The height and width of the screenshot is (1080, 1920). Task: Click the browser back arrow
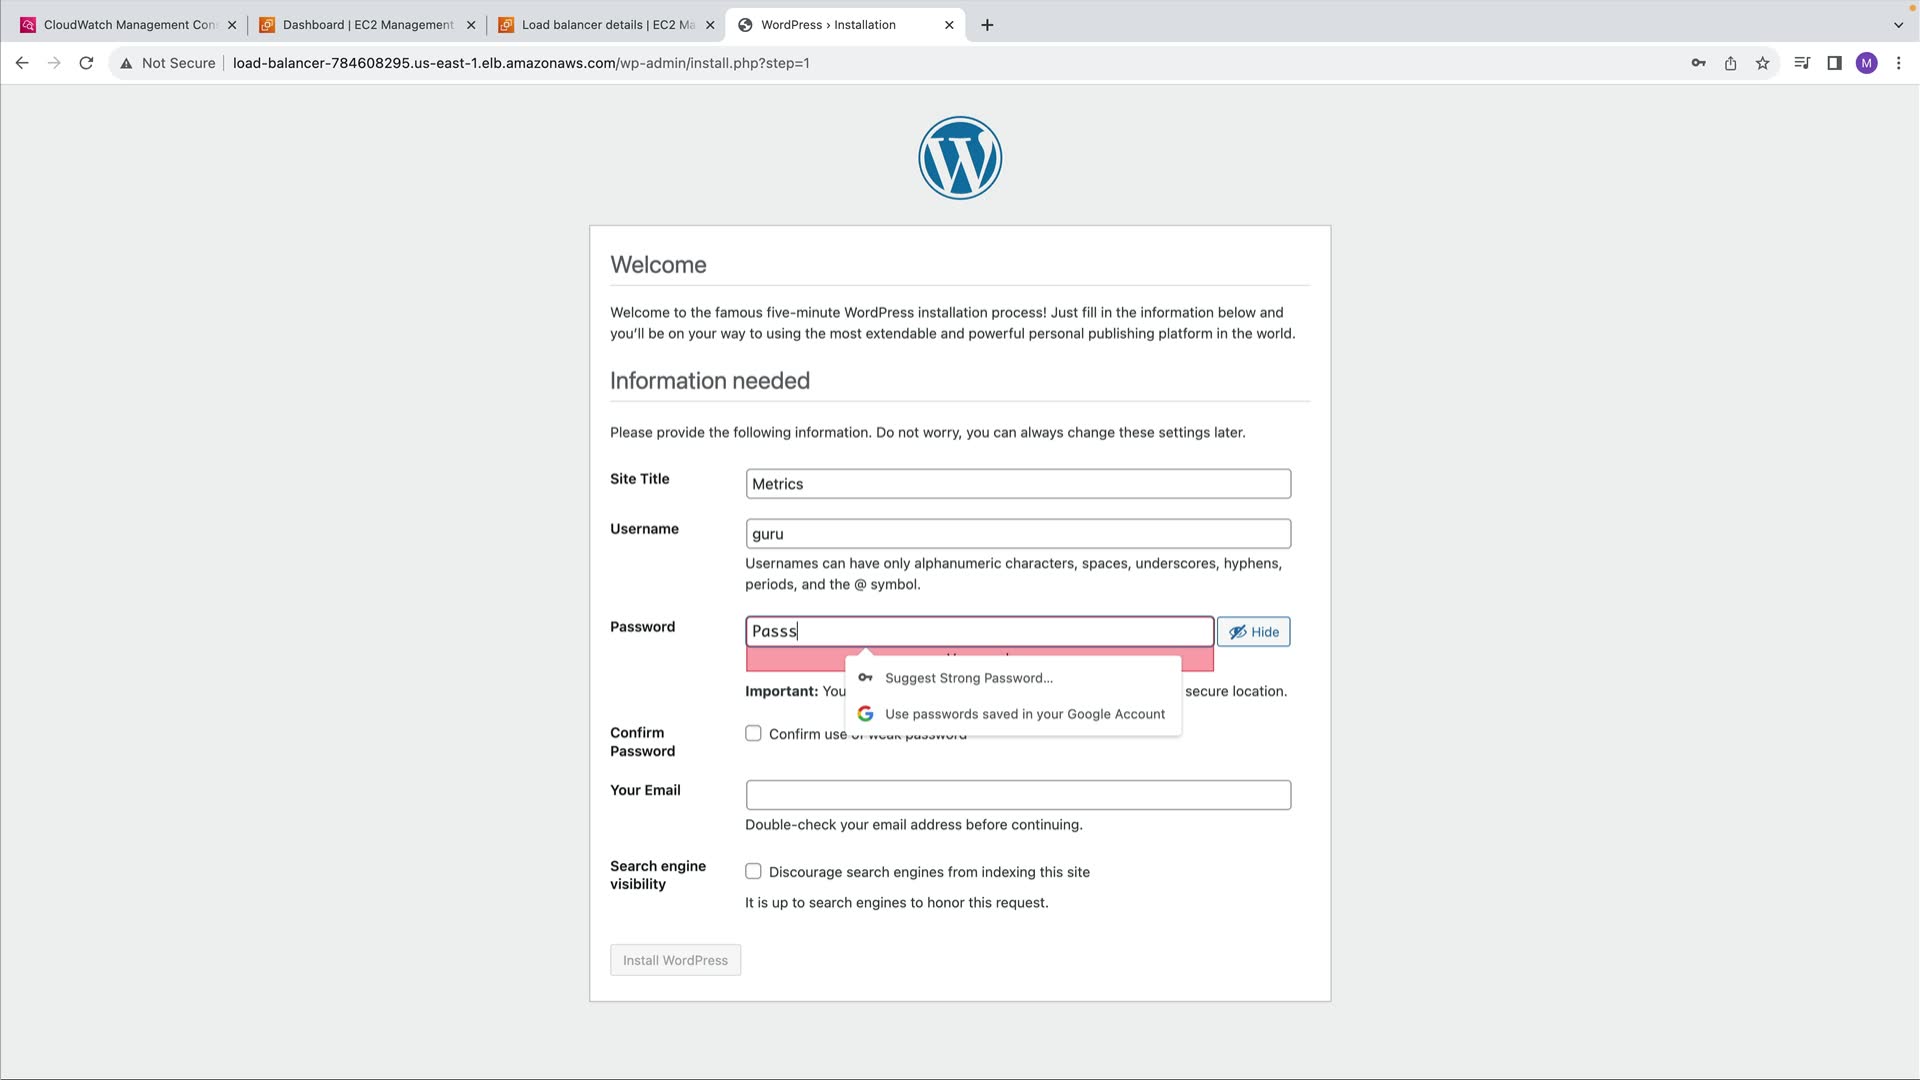22,63
